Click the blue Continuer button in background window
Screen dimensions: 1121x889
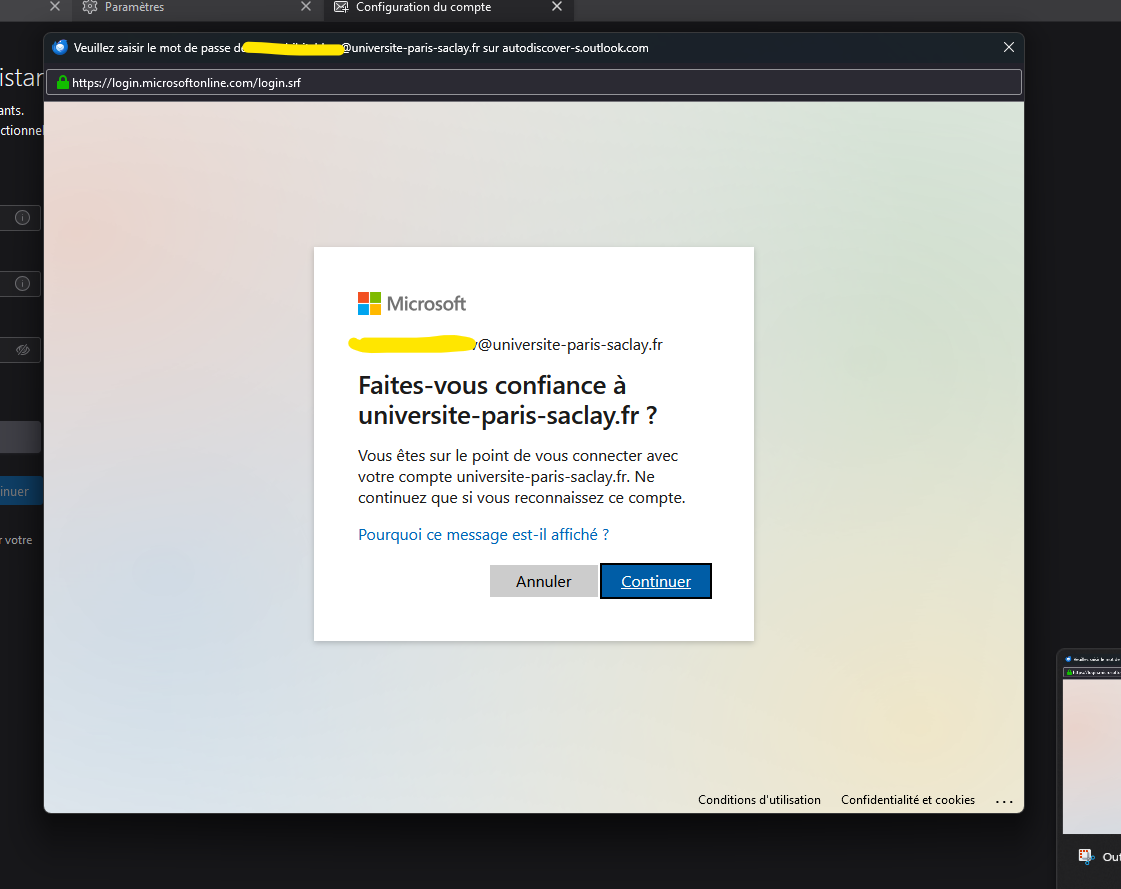(21, 491)
